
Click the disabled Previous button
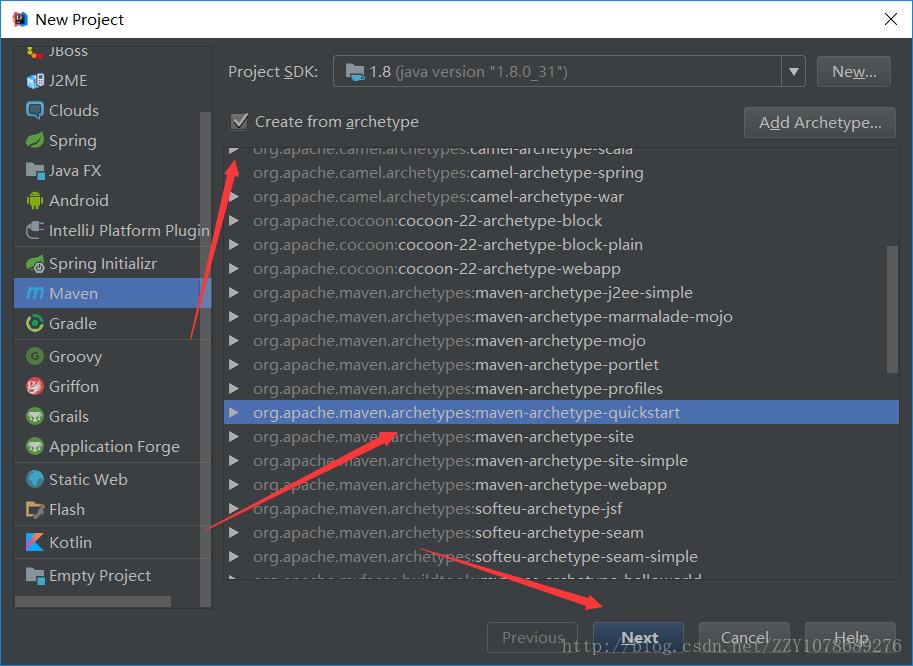pyautogui.click(x=532, y=637)
